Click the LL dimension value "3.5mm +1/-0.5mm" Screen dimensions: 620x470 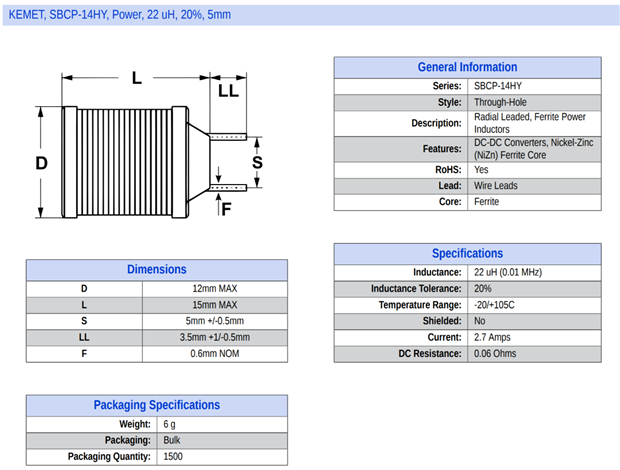(215, 338)
